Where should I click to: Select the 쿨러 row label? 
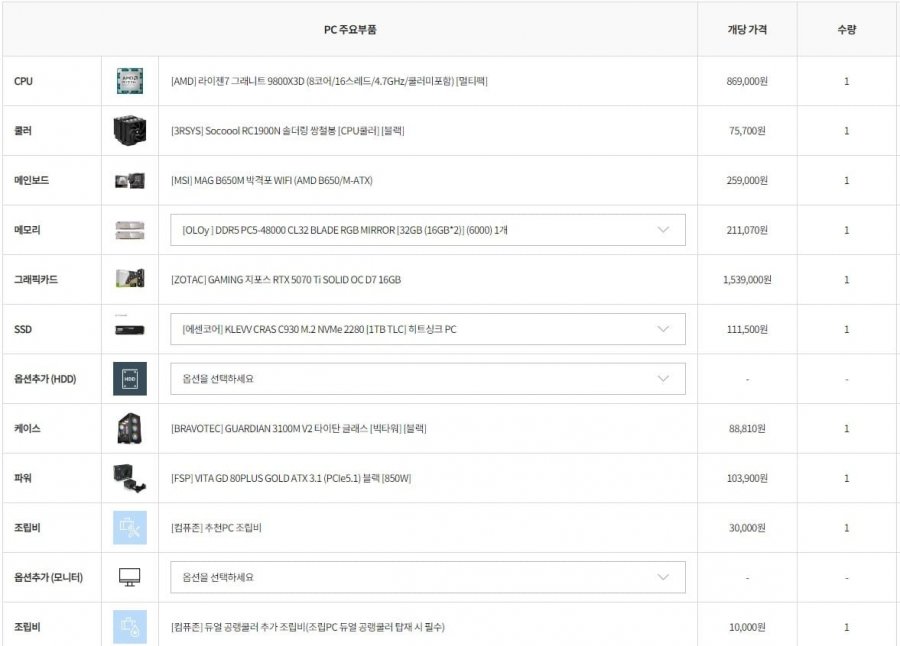coord(23,130)
